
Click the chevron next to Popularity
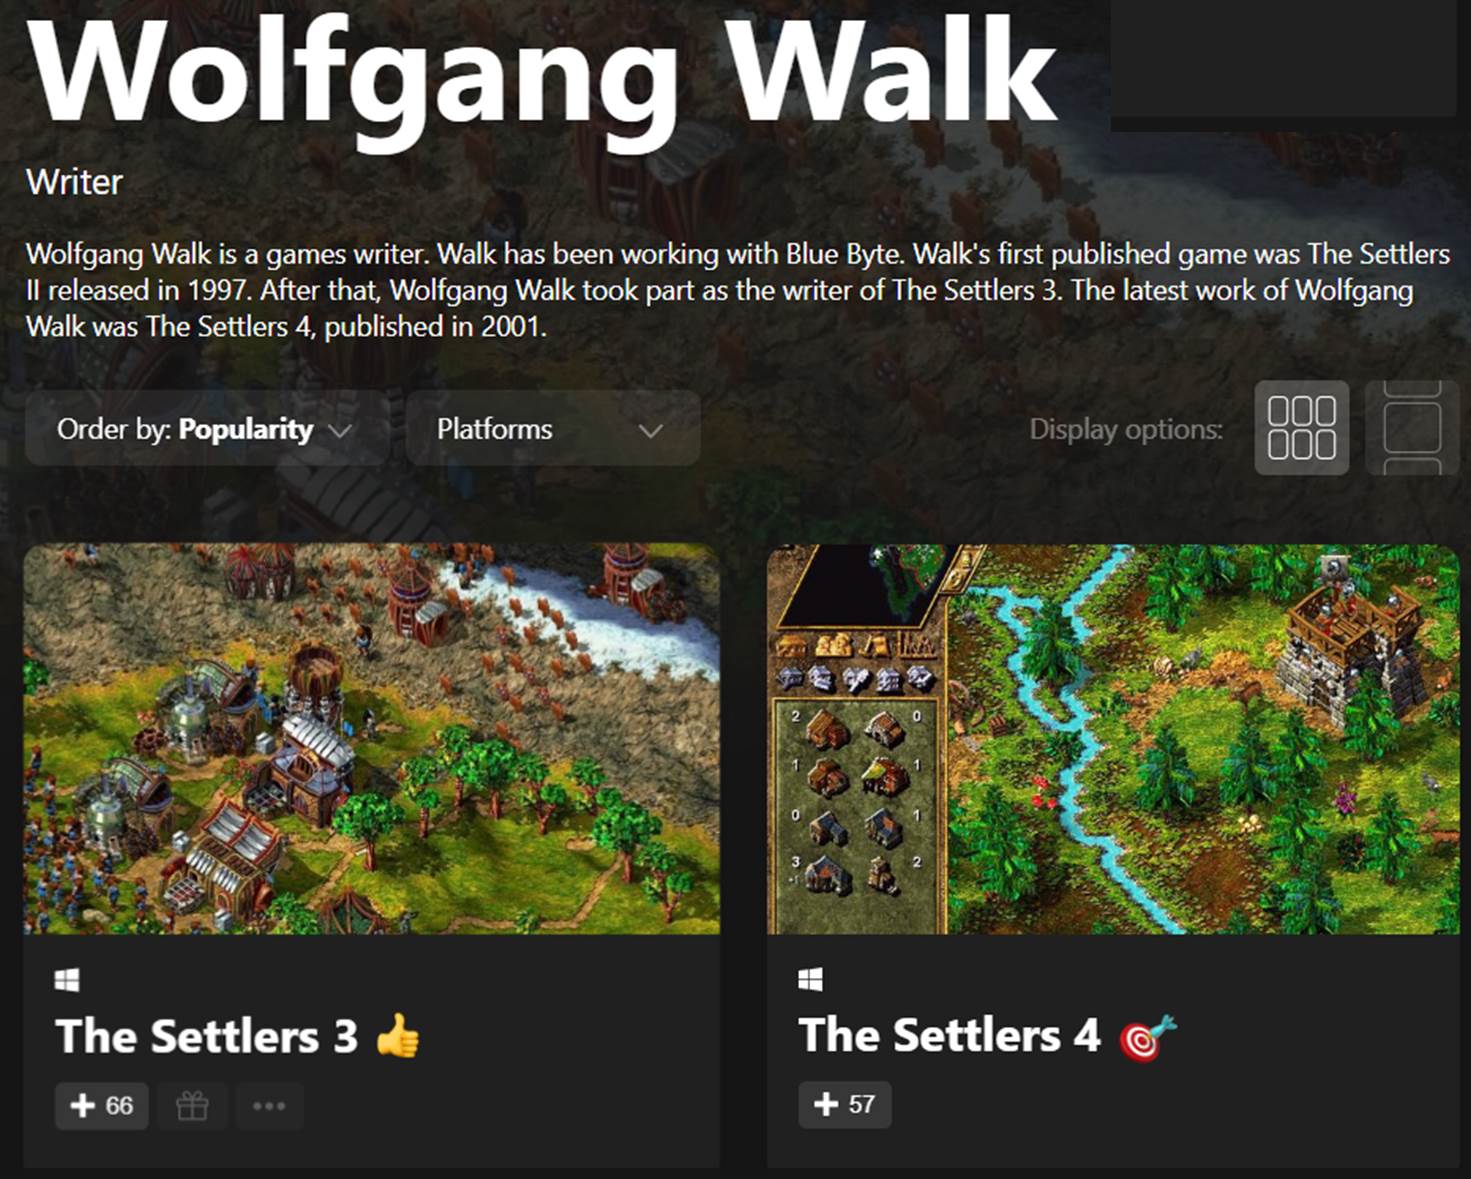pos(340,431)
